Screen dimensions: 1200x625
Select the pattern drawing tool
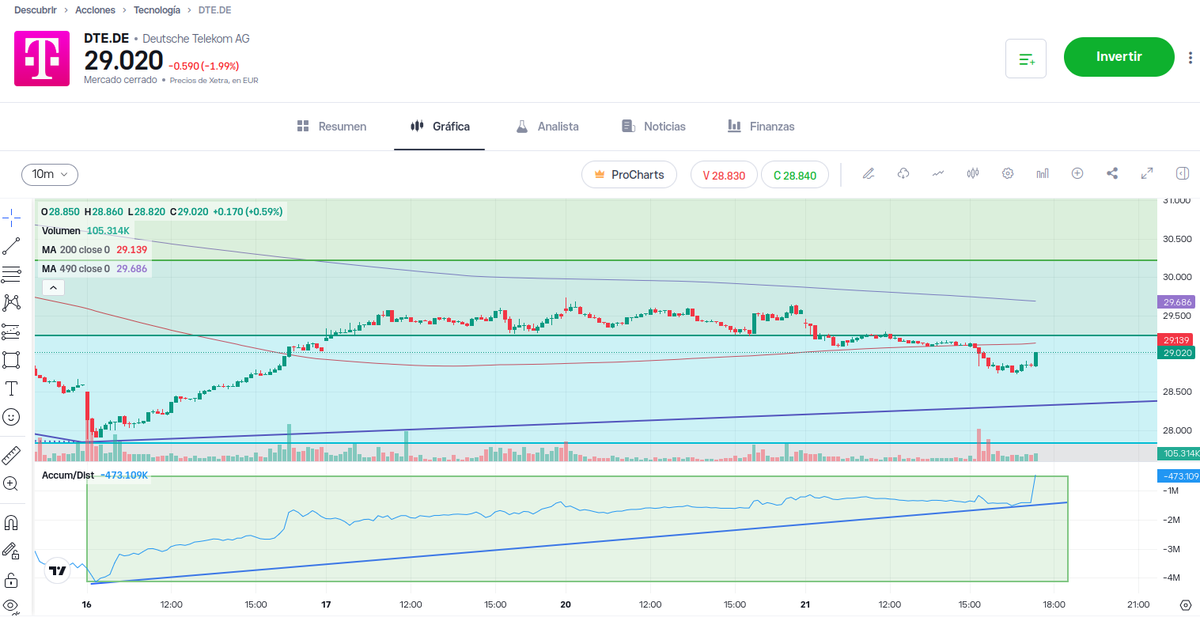[x=11, y=302]
